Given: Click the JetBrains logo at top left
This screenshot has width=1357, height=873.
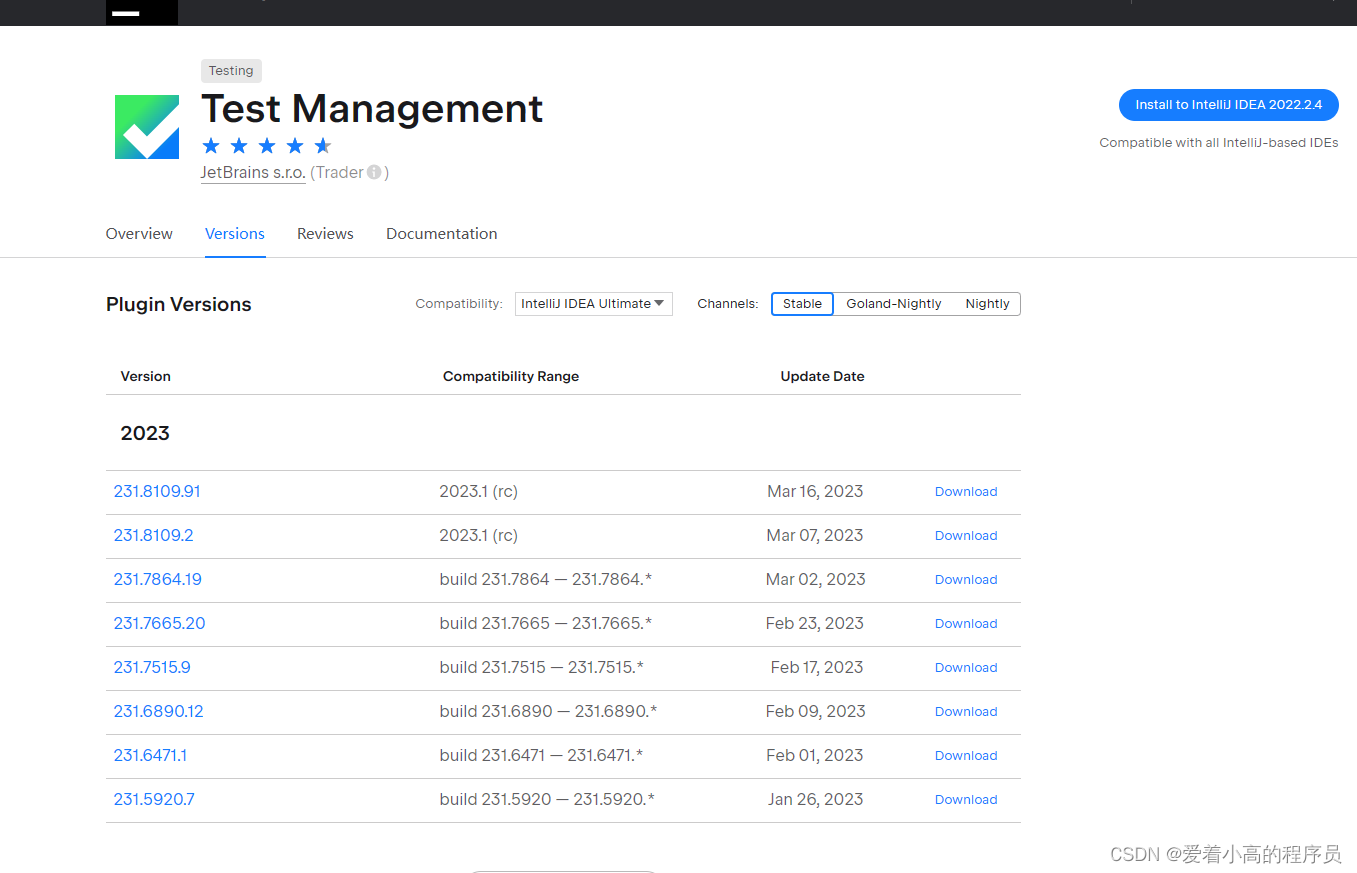Looking at the screenshot, I should (x=142, y=12).
